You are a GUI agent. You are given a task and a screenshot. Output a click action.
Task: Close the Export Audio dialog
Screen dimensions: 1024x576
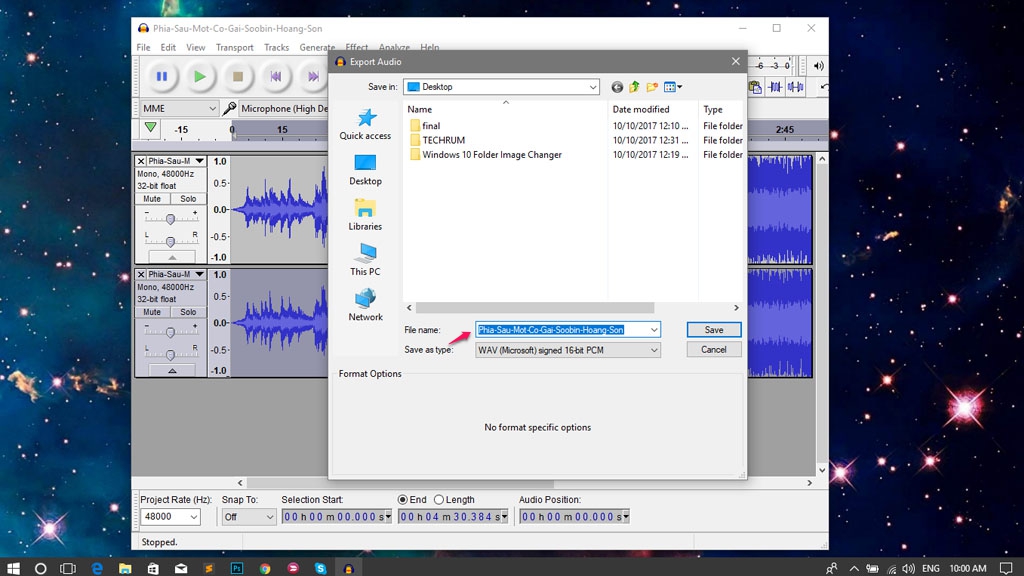coord(735,61)
